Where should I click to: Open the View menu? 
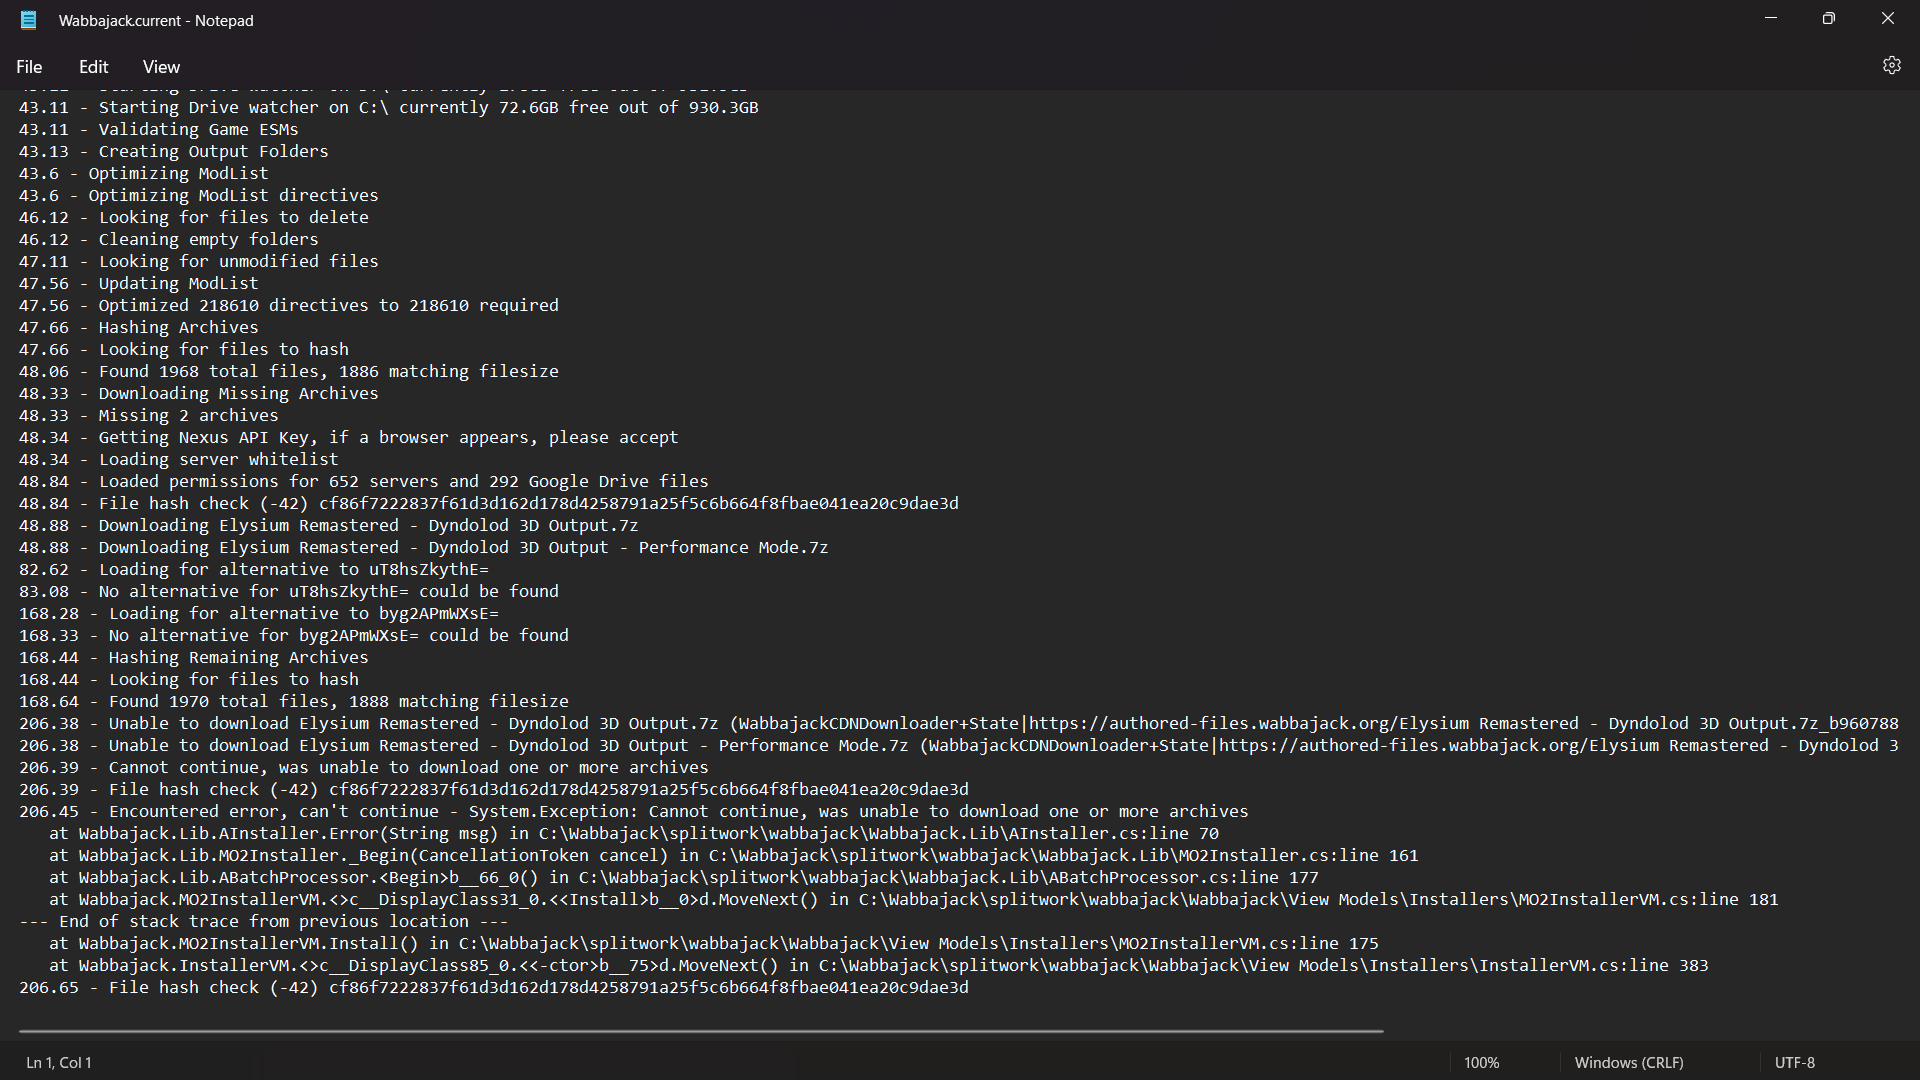click(160, 66)
